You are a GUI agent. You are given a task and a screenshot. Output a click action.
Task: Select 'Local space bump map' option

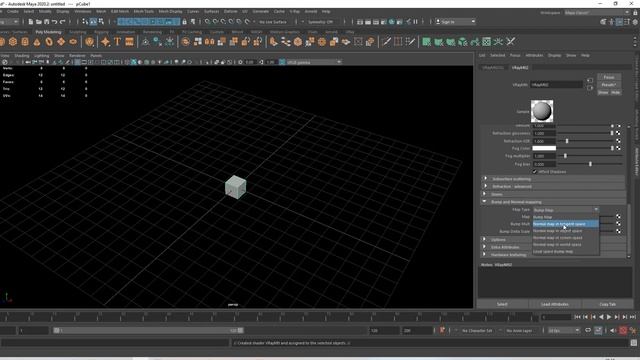click(566, 252)
